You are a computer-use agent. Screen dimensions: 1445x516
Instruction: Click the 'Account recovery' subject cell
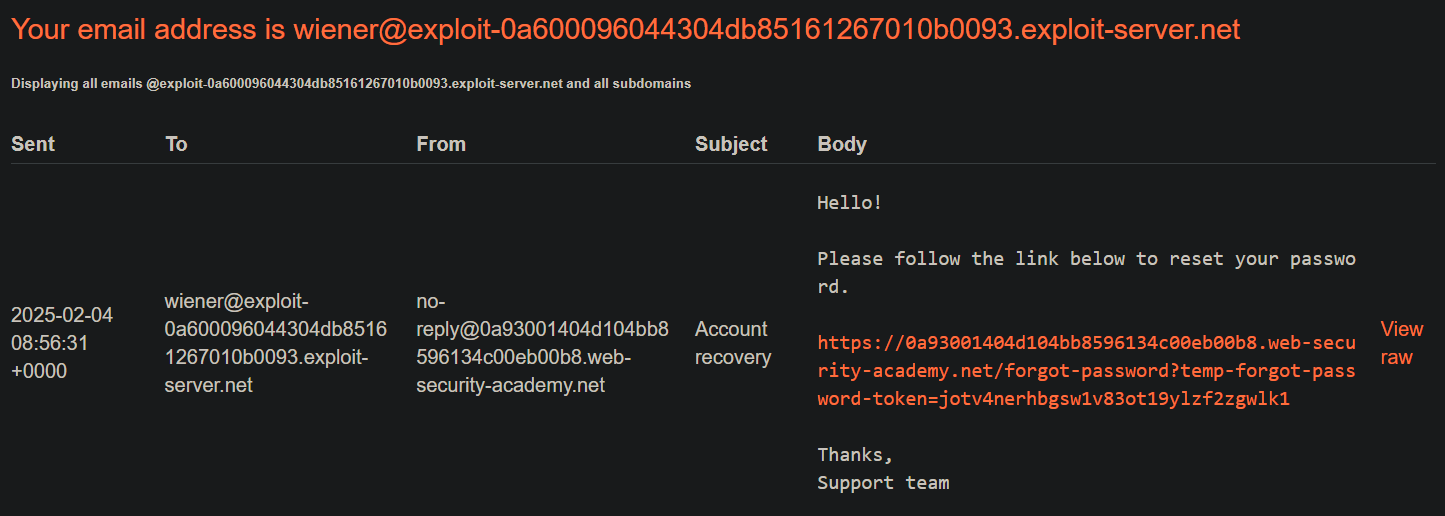click(732, 343)
